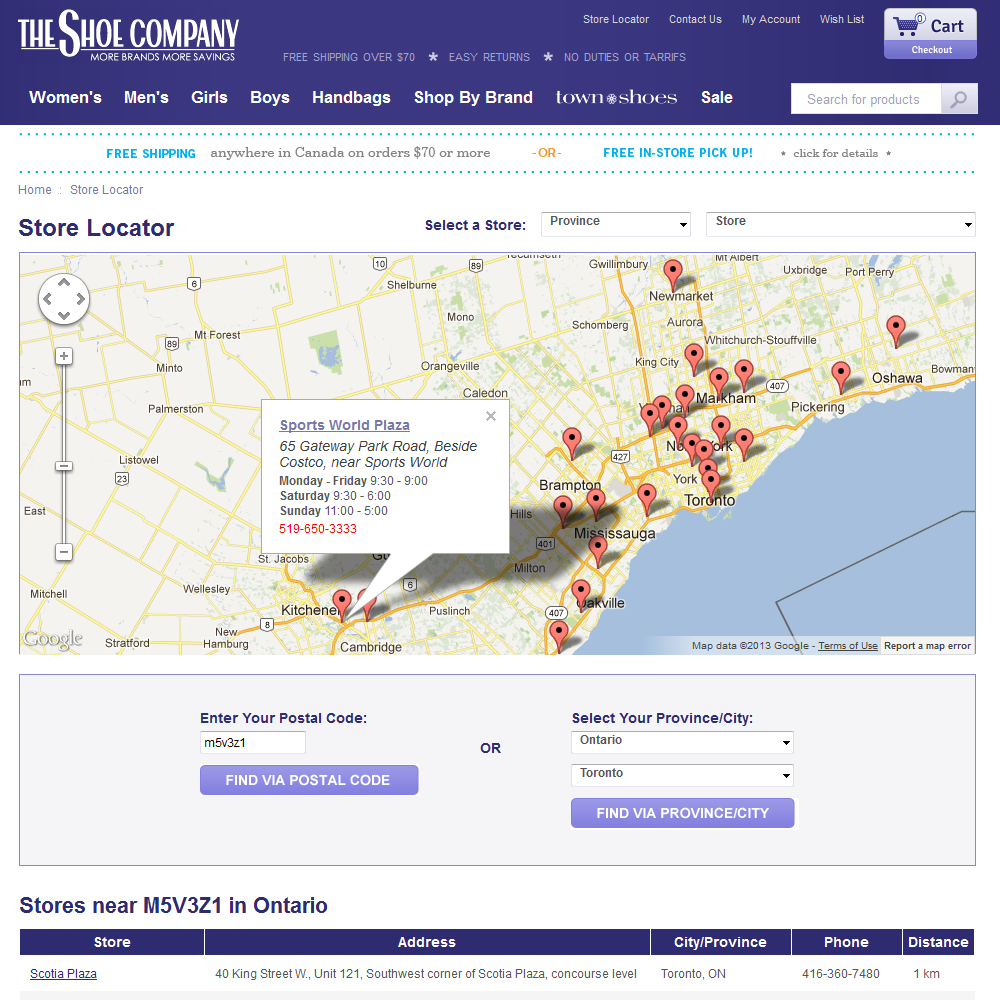This screenshot has width=1000, height=1000.
Task: Pan the map right arrow
Action: [80, 298]
